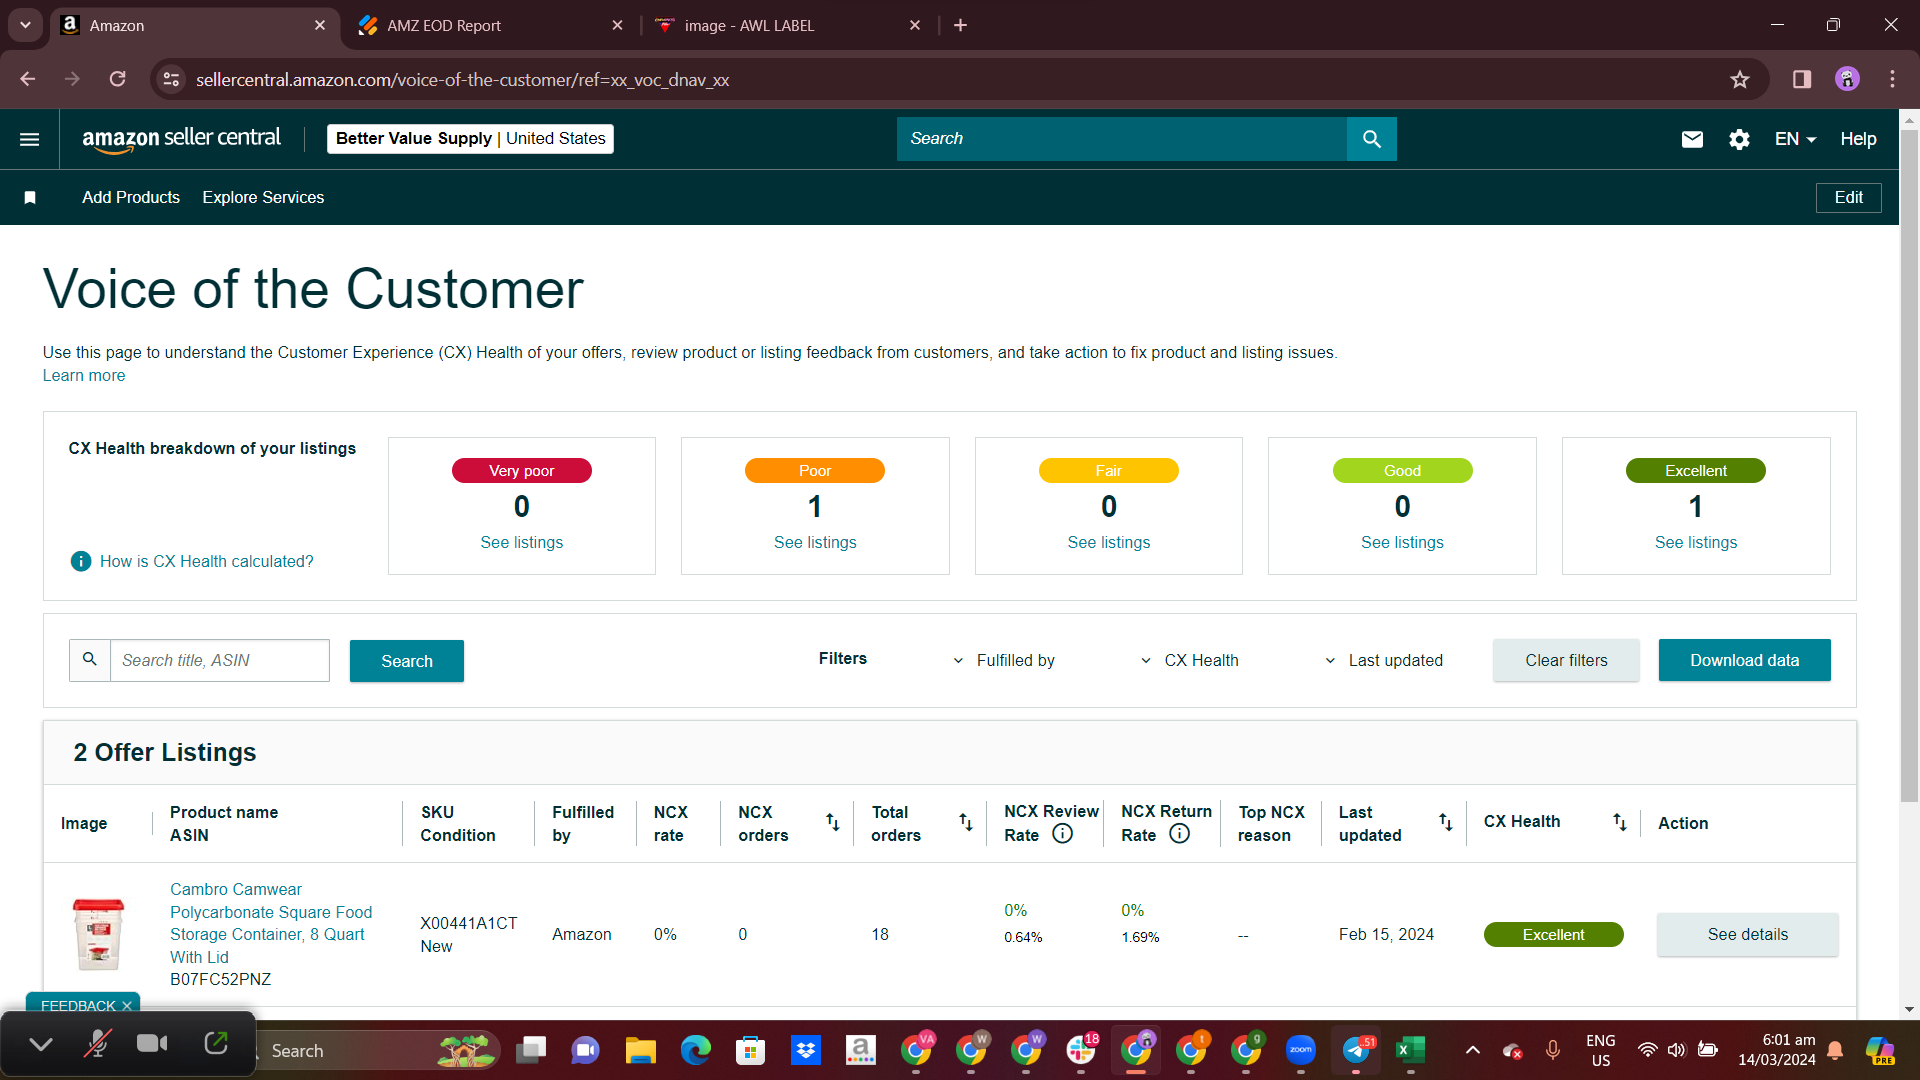1920x1080 pixels.
Task: Click the header Search input box
Action: pos(1122,139)
